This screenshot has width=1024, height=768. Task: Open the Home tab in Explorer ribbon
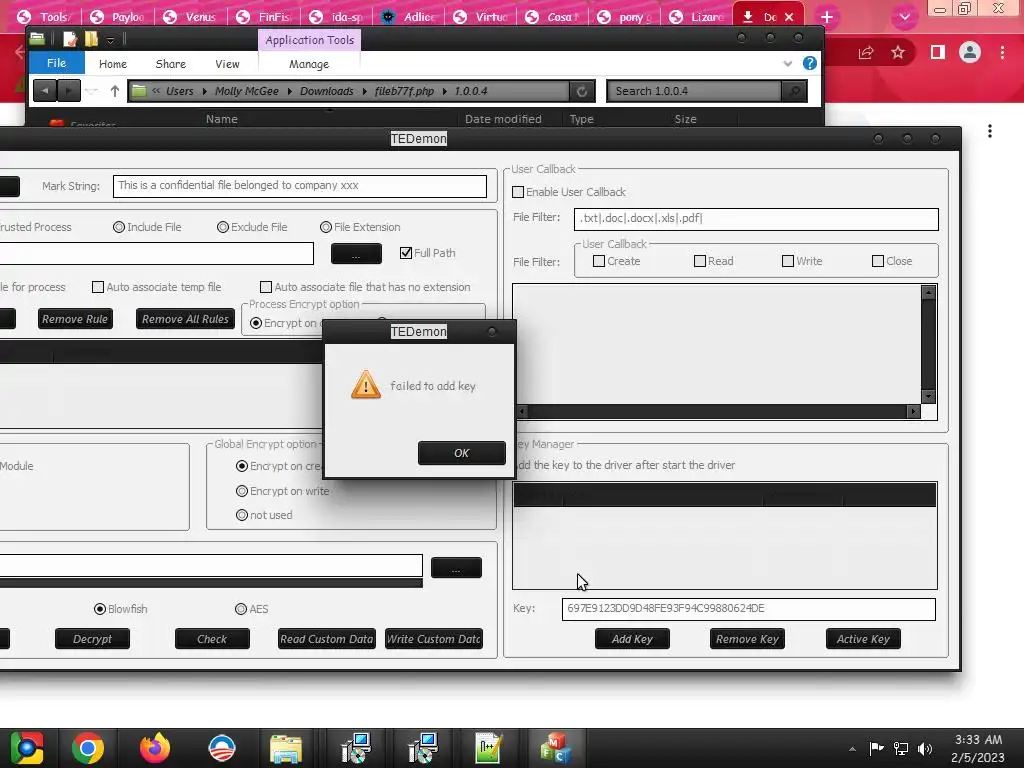point(113,64)
